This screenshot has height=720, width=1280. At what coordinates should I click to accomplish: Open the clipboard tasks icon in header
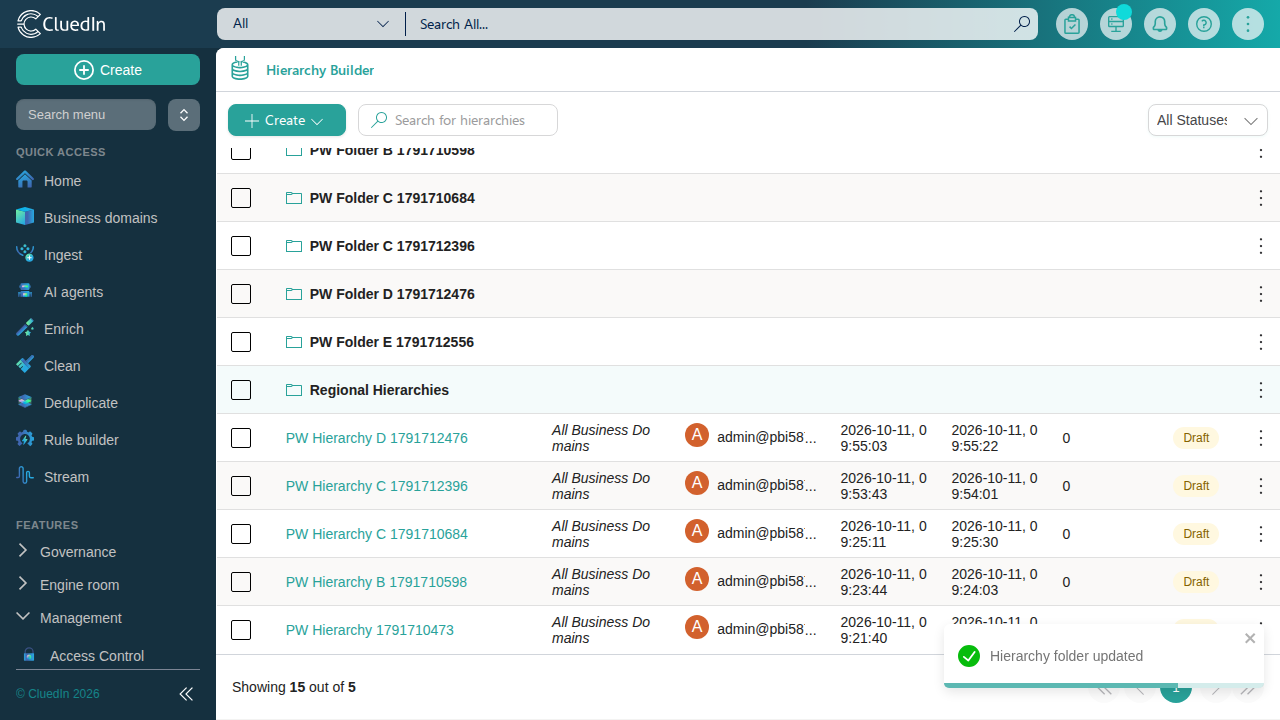[x=1072, y=24]
